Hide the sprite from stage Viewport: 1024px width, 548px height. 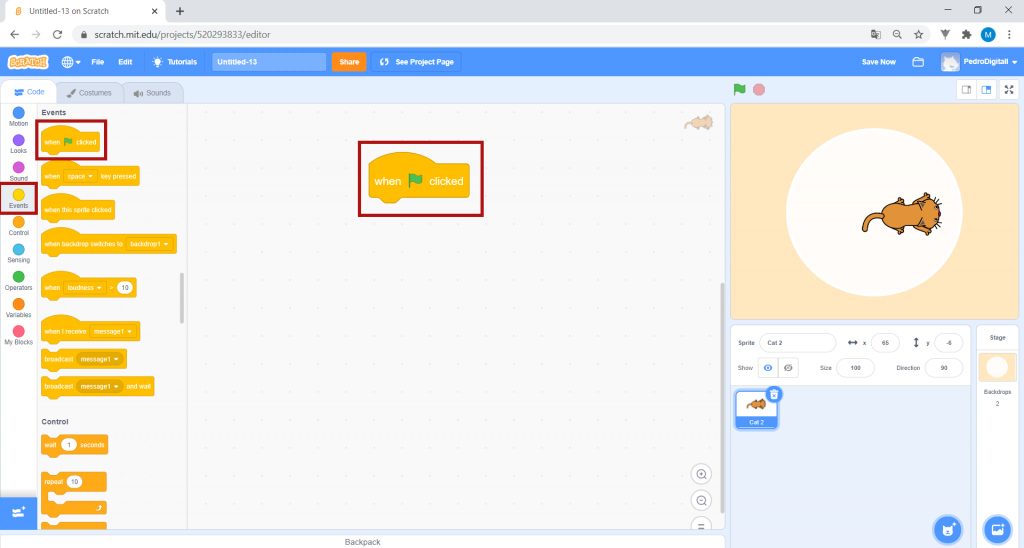[788, 368]
